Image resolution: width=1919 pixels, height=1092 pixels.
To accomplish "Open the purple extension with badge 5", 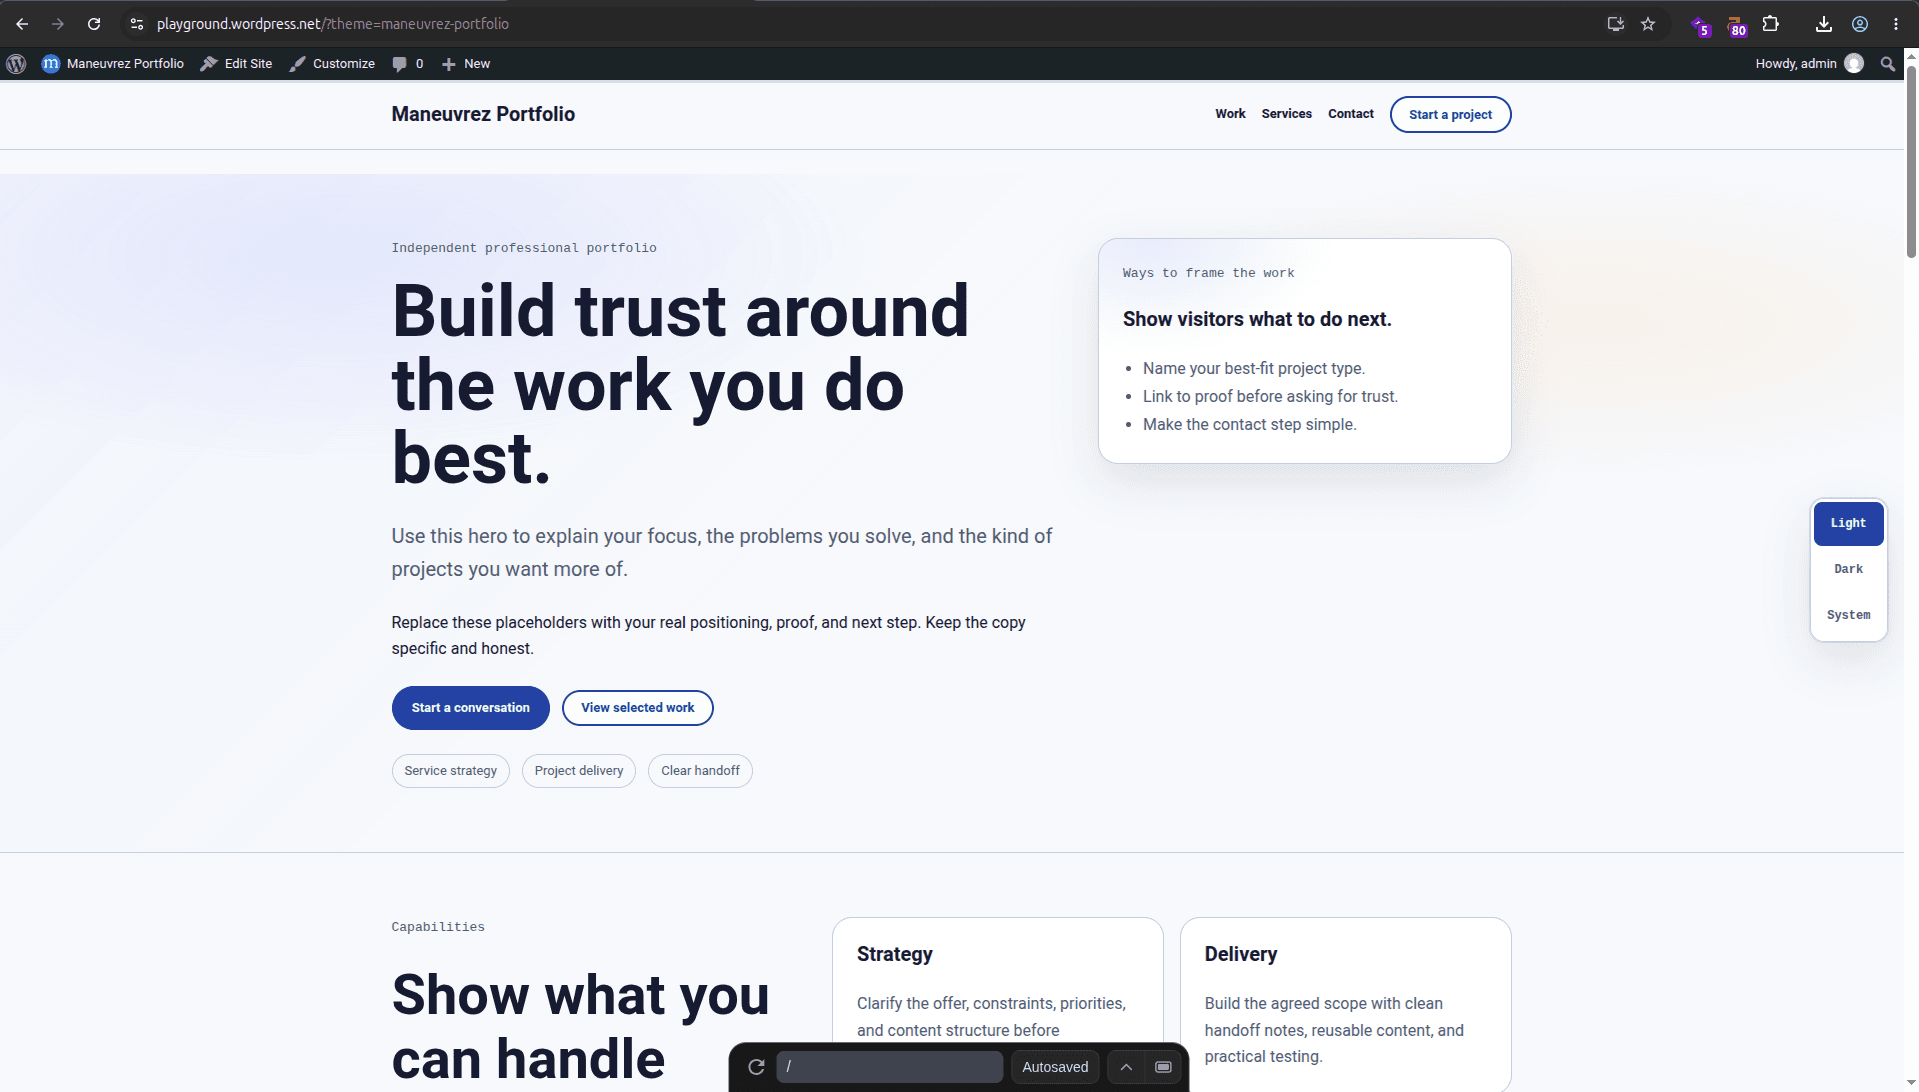I will pyautogui.click(x=1701, y=26).
